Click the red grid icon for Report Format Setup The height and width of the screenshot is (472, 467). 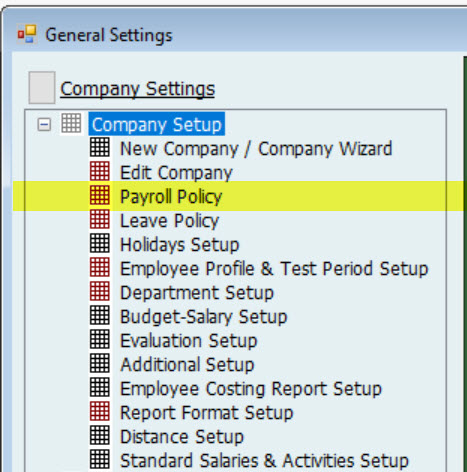click(100, 411)
